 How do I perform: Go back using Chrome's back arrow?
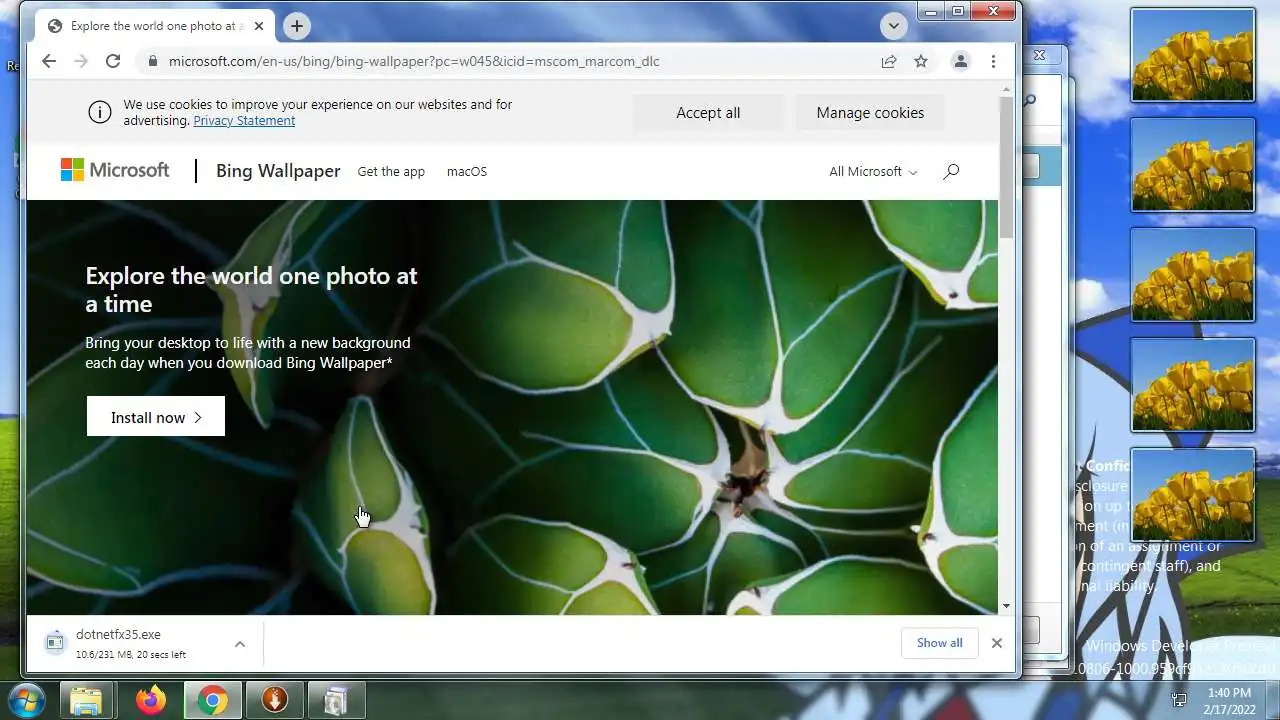coord(49,61)
